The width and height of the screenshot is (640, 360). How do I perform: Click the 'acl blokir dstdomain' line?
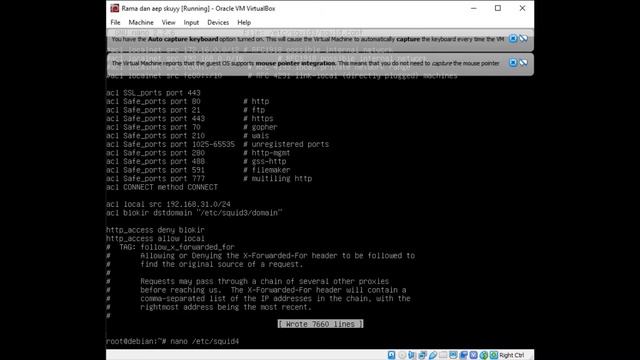[x=194, y=213]
